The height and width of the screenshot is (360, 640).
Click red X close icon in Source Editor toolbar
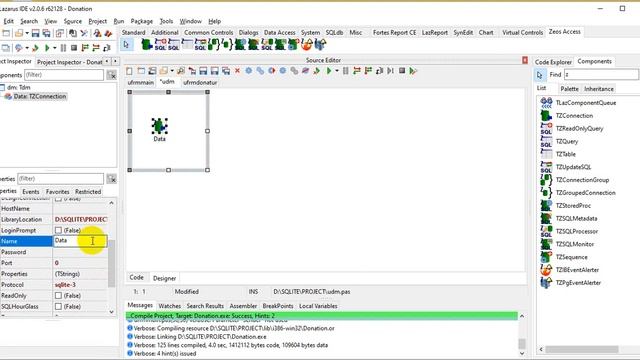(237, 71)
